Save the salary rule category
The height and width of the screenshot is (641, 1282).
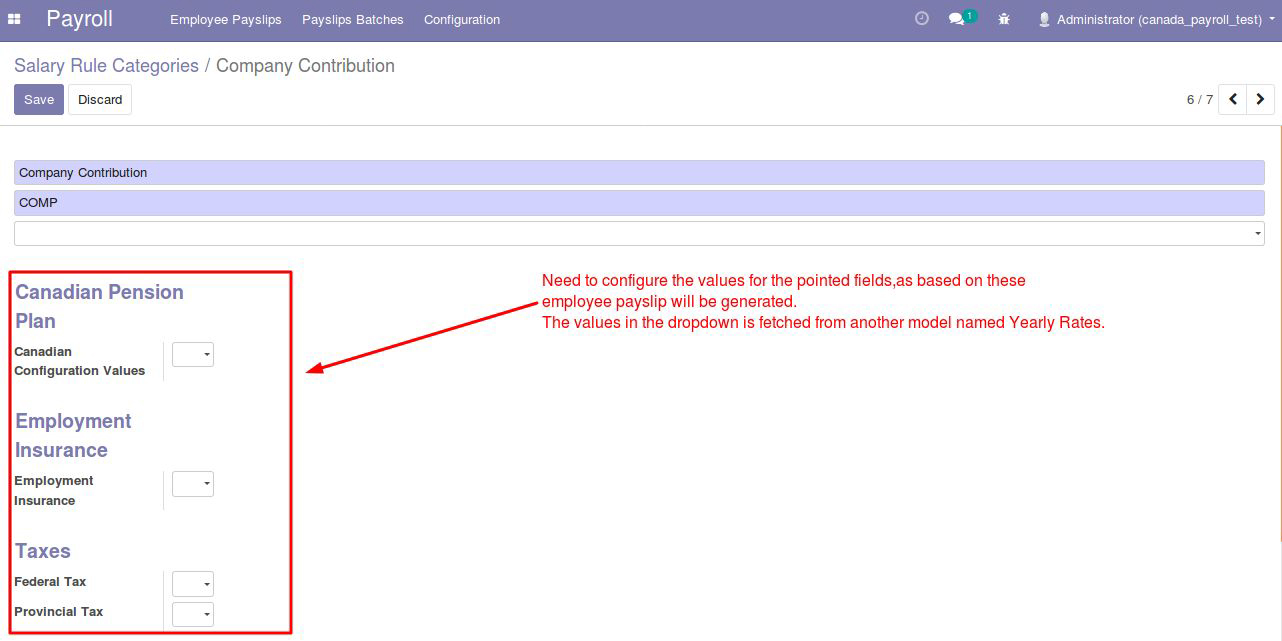pyautogui.click(x=39, y=99)
